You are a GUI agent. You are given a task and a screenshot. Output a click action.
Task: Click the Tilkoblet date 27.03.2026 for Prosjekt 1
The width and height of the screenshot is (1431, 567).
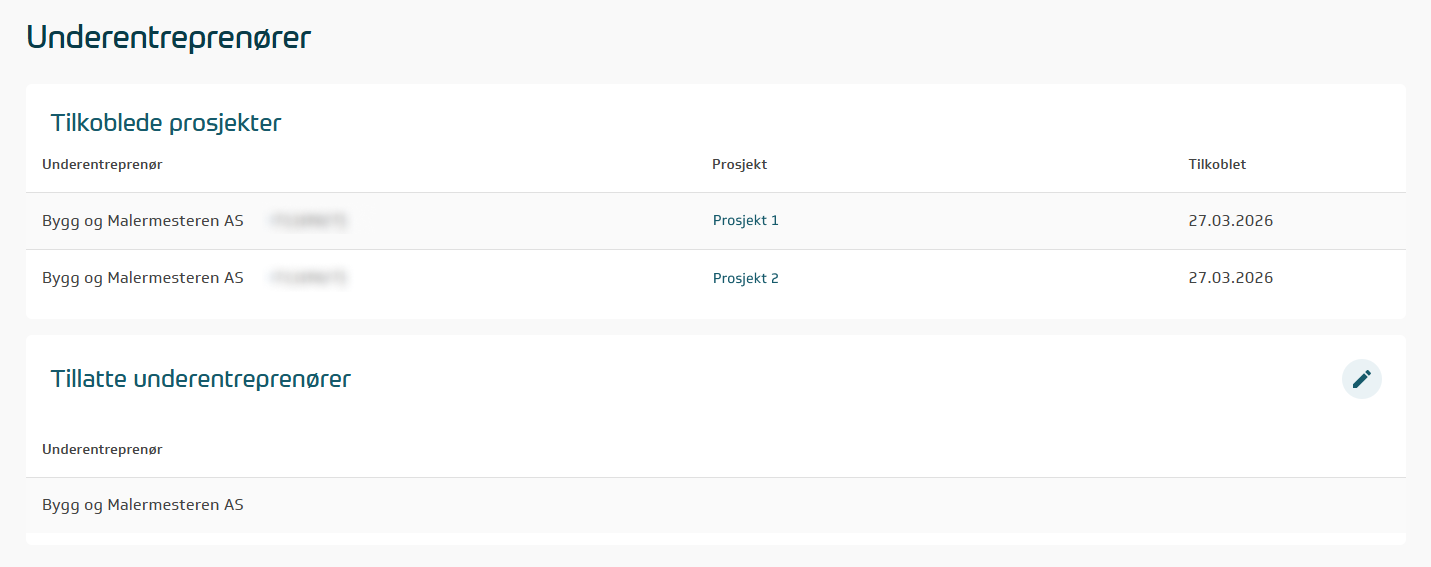(x=1230, y=221)
